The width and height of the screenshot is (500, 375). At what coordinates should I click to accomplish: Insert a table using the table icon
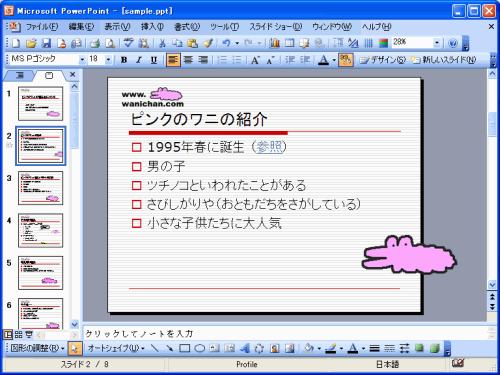pyautogui.click(x=289, y=43)
